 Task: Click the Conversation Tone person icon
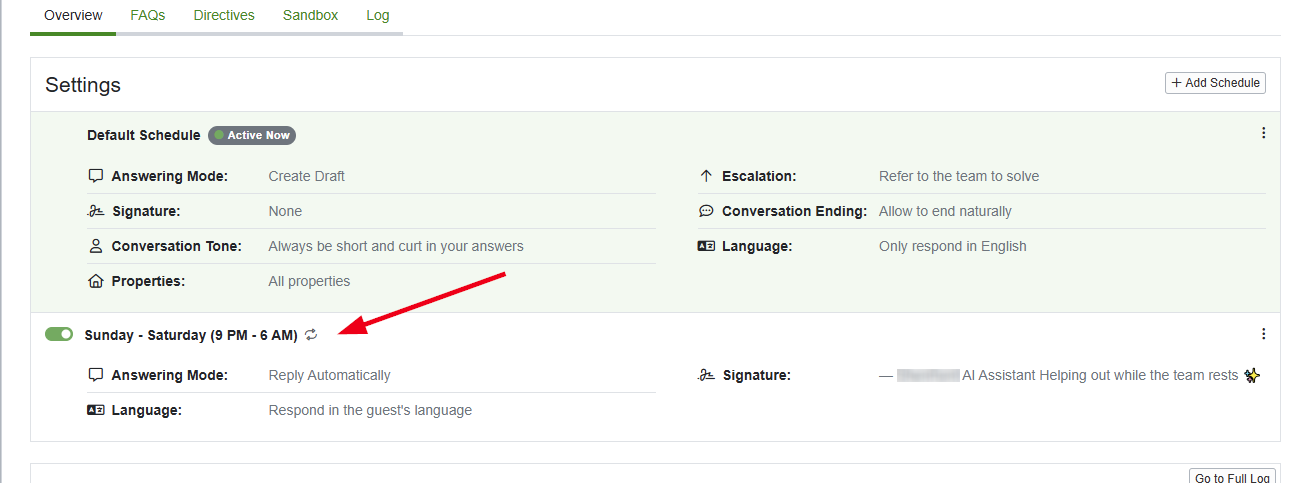pyautogui.click(x=96, y=246)
